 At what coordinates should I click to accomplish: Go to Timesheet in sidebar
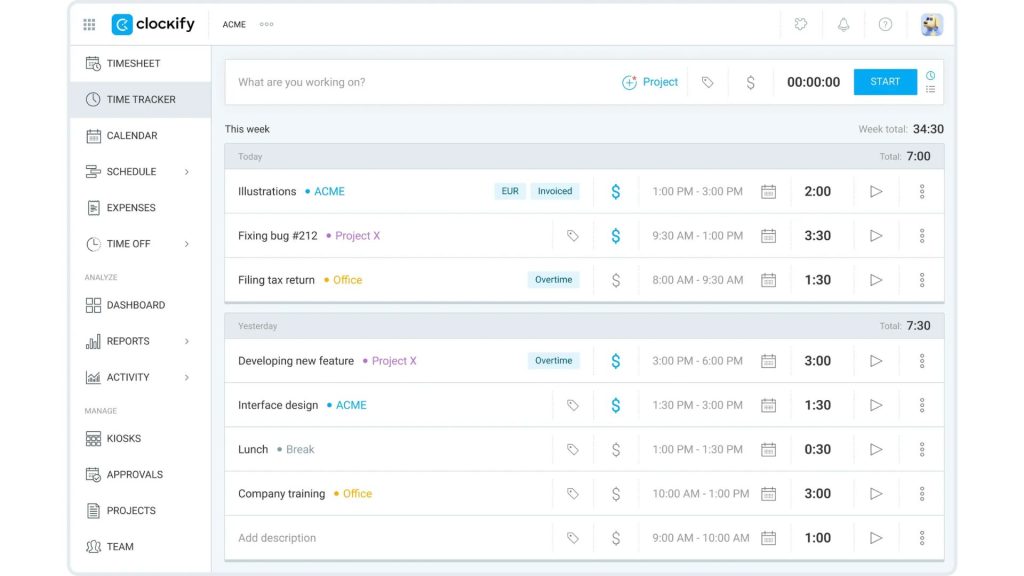(140, 63)
